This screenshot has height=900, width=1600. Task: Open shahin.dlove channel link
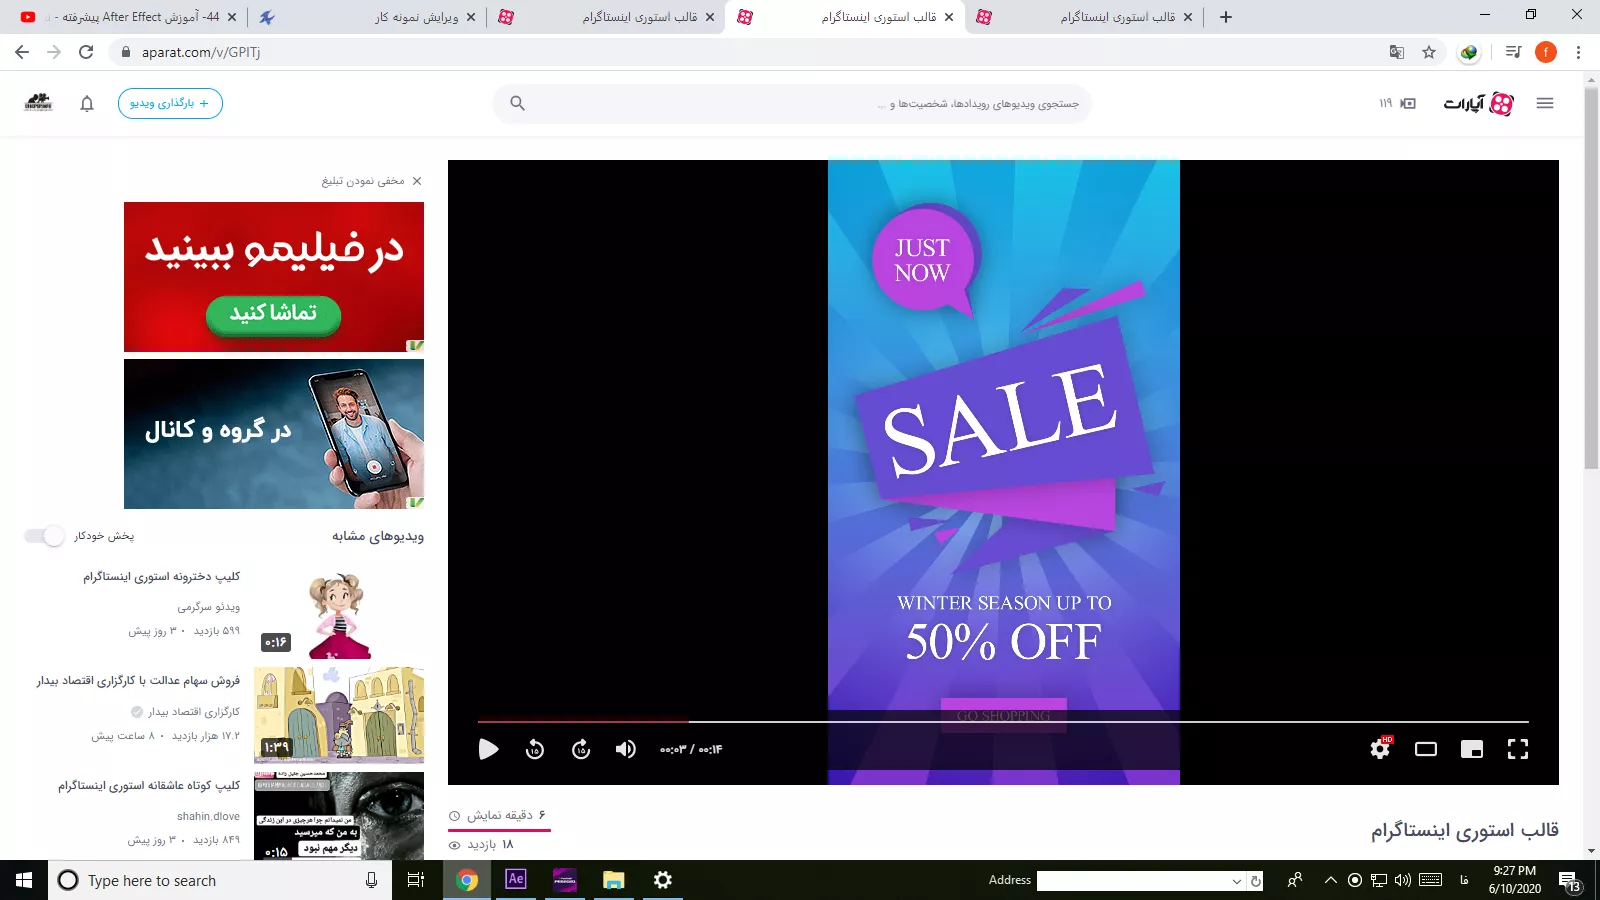pyautogui.click(x=208, y=816)
